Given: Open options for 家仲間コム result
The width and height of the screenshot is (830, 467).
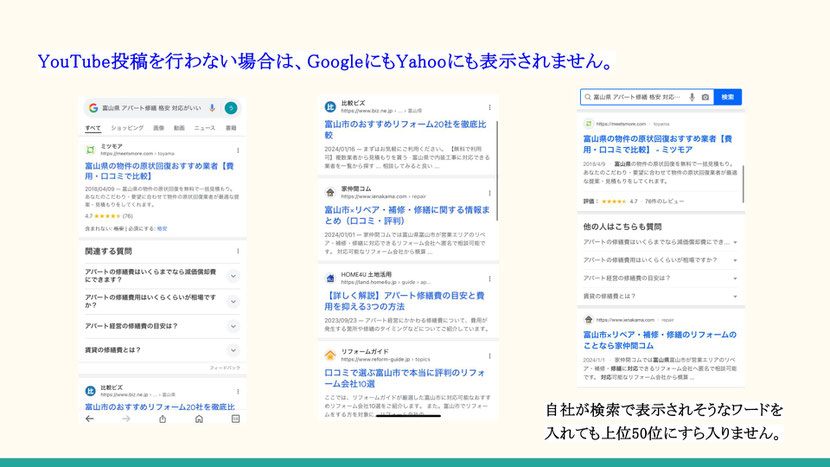Looking at the screenshot, I should [490, 193].
